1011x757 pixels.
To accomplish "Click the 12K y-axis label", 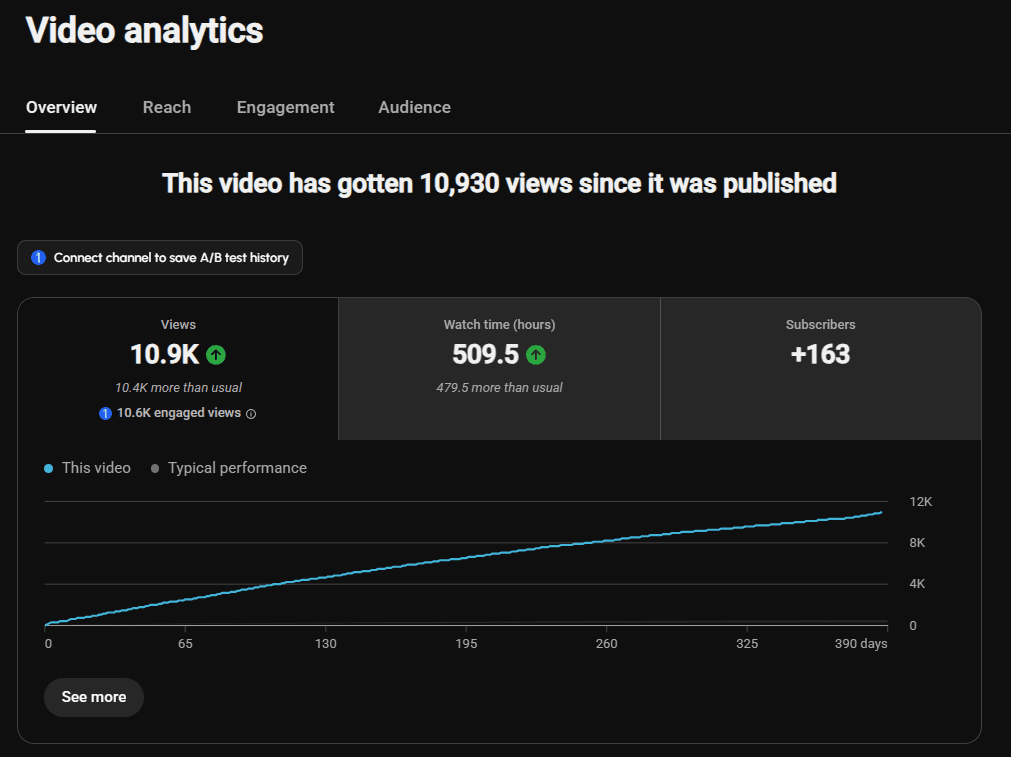I will coord(921,502).
